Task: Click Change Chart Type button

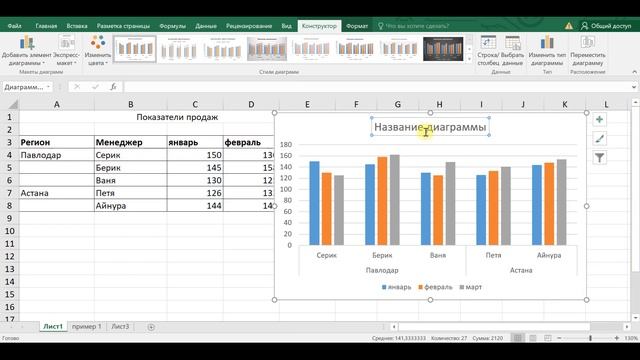Action: [x=547, y=51]
